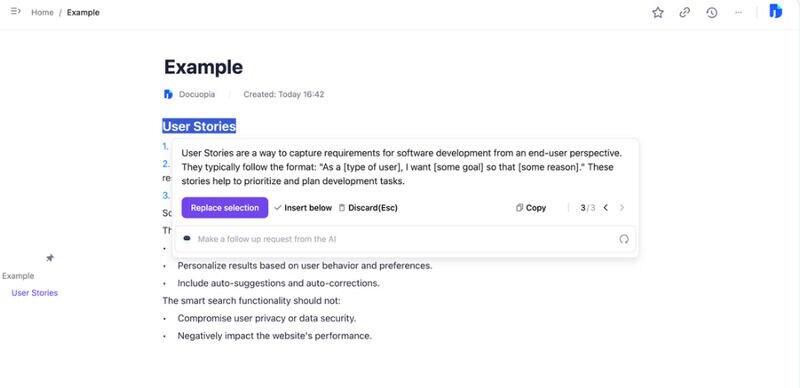This screenshot has width=800, height=388.
Task: Toggle the sidebar menu icon
Action: [15, 11]
